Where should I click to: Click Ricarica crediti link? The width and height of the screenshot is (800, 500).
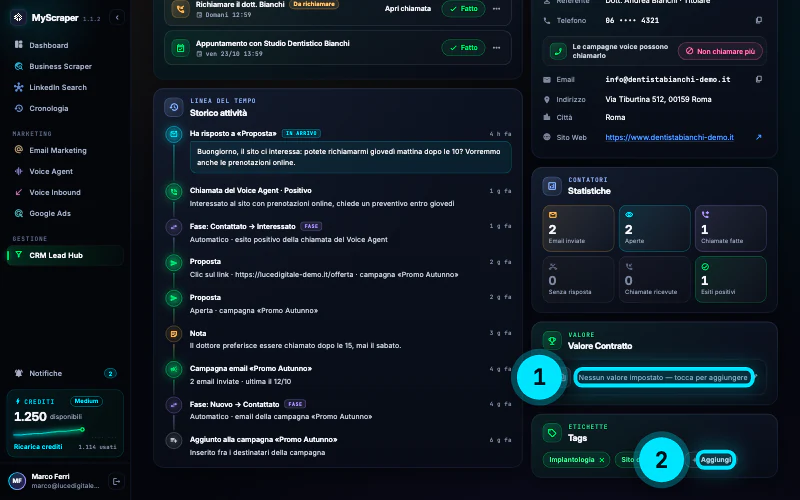38,446
